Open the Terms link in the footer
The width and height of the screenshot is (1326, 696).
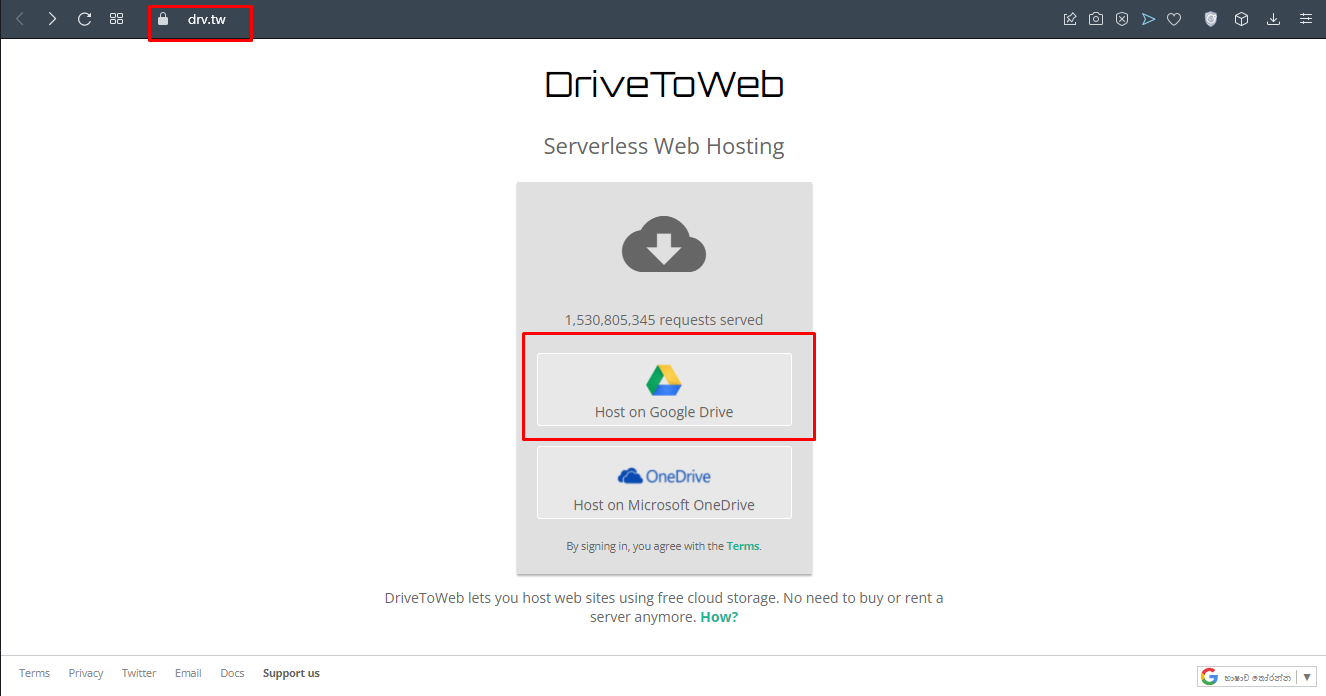tap(34, 673)
